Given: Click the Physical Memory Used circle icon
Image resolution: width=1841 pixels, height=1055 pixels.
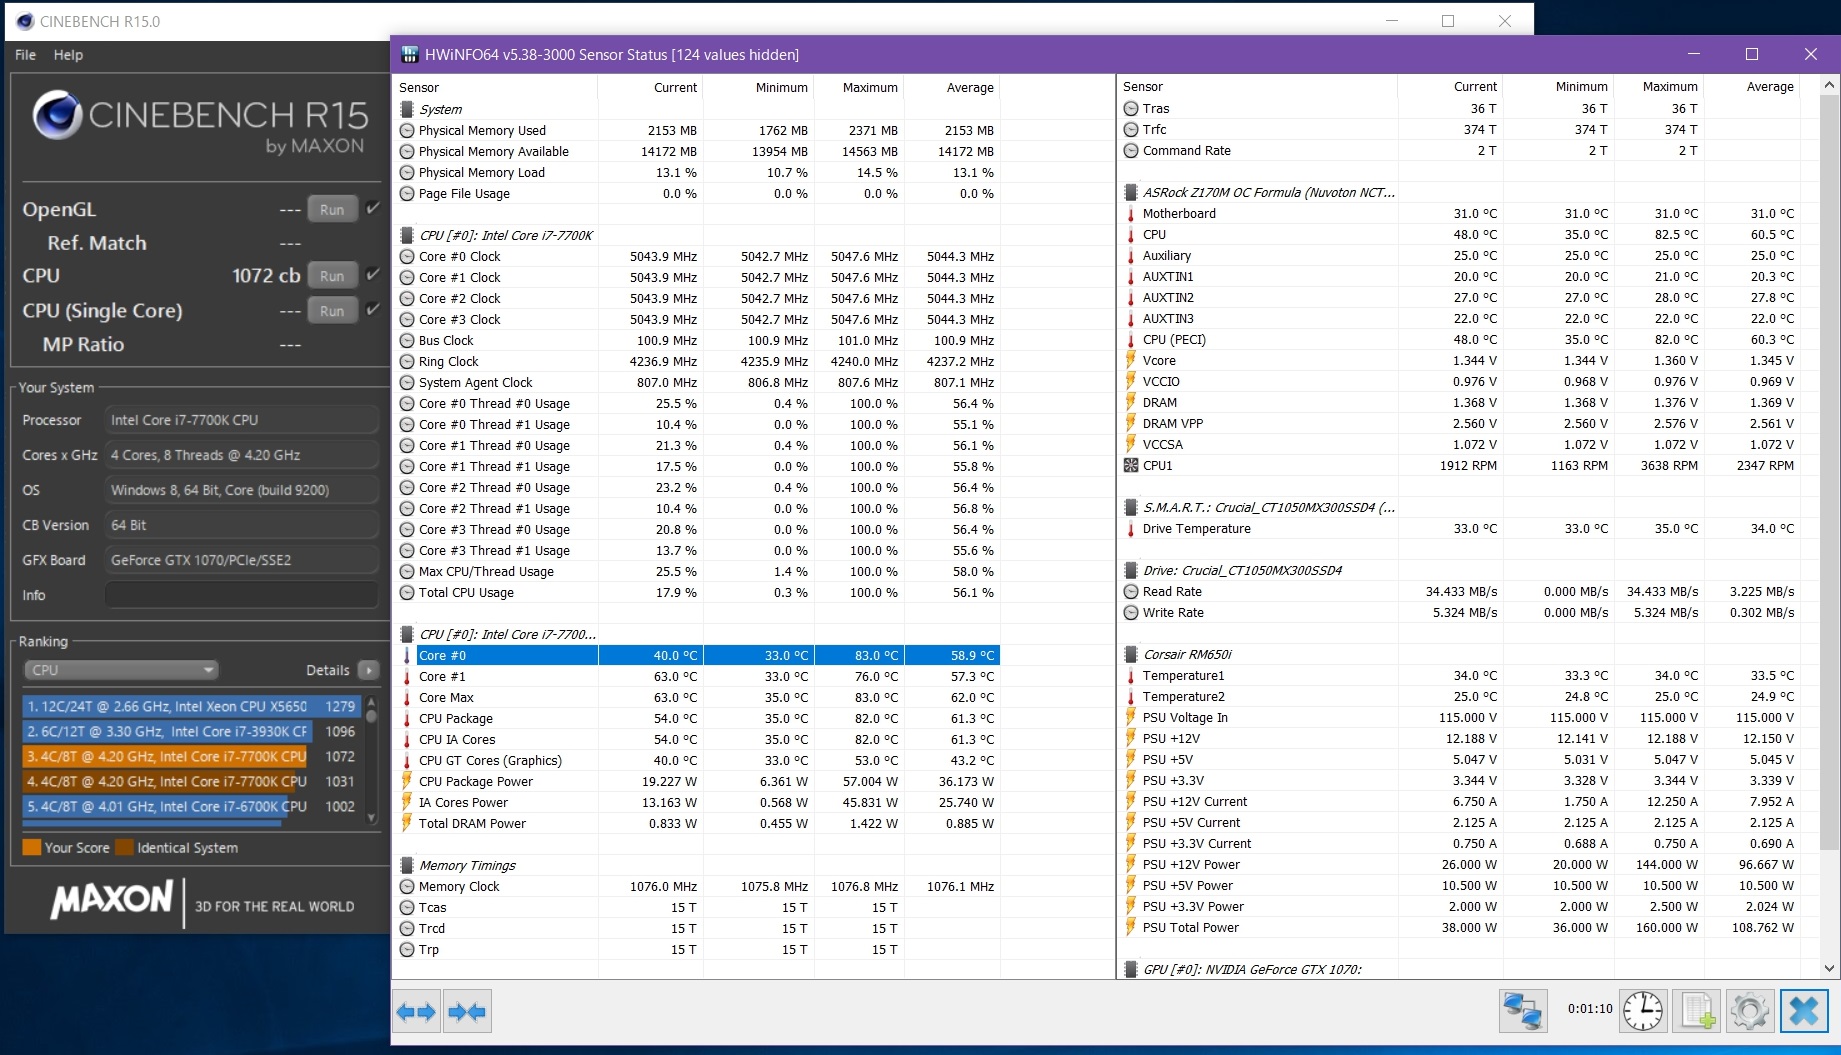Looking at the screenshot, I should click(407, 130).
